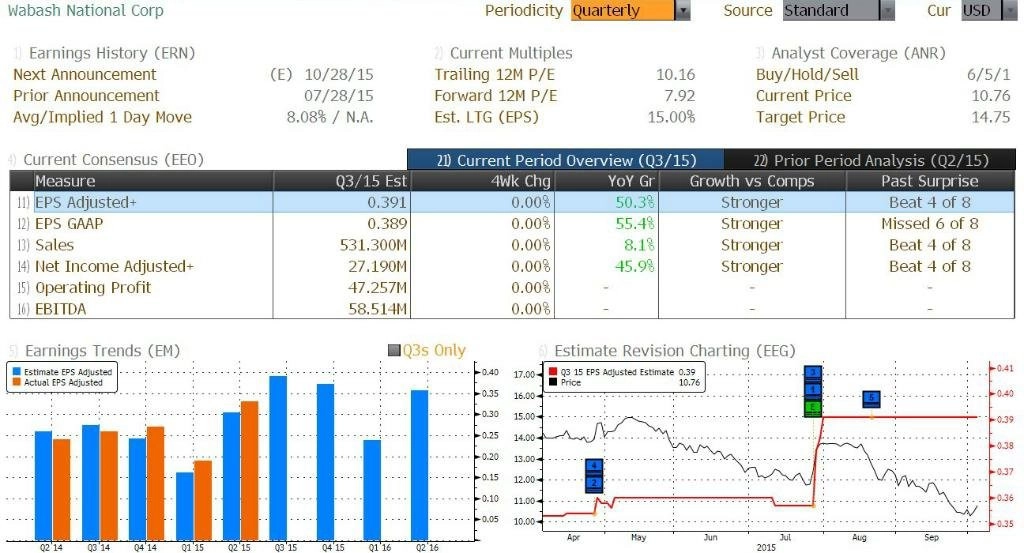Screen dimensions: 1024x553
Task: Click the blue marker 4 in April
Action: (x=594, y=467)
